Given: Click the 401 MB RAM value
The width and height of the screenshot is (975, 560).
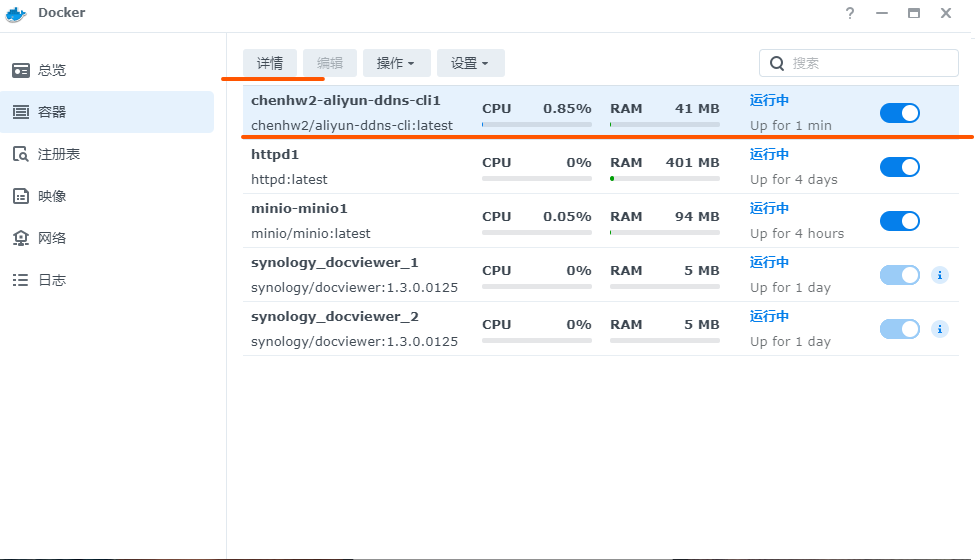Looking at the screenshot, I should (x=692, y=163).
